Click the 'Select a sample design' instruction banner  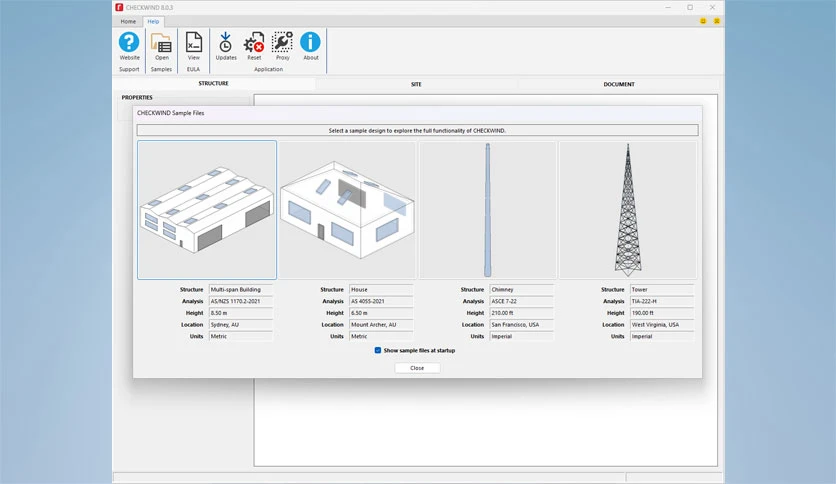(x=417, y=131)
